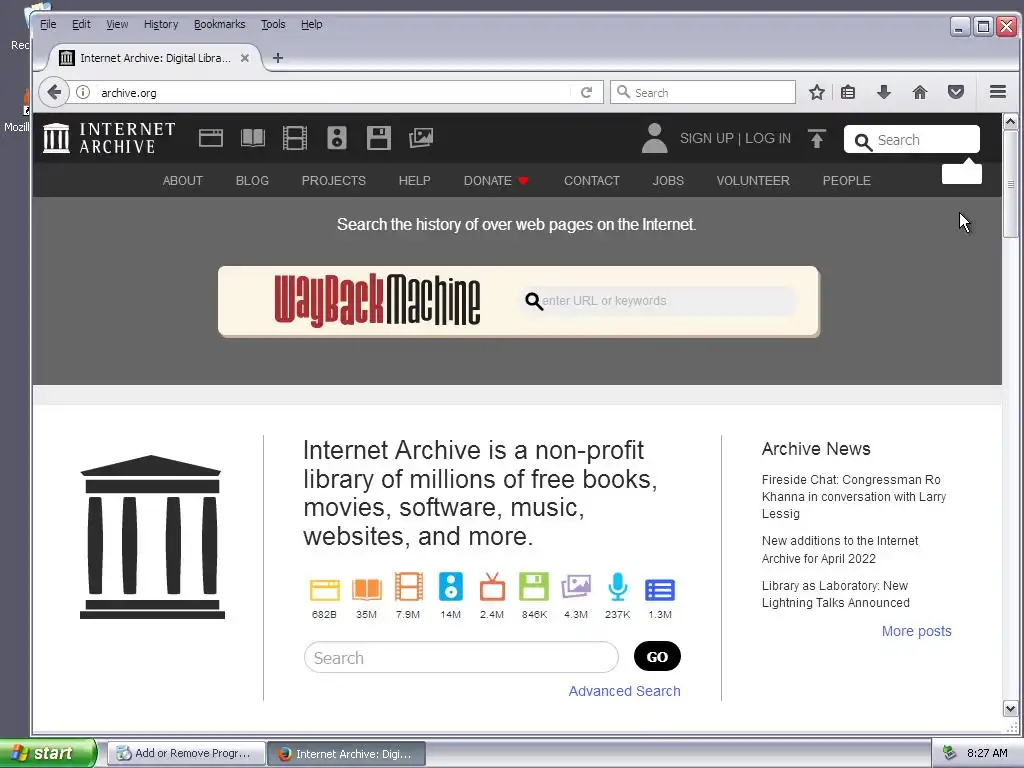Open the Windows start button
This screenshot has height=768, width=1024.
tap(48, 753)
